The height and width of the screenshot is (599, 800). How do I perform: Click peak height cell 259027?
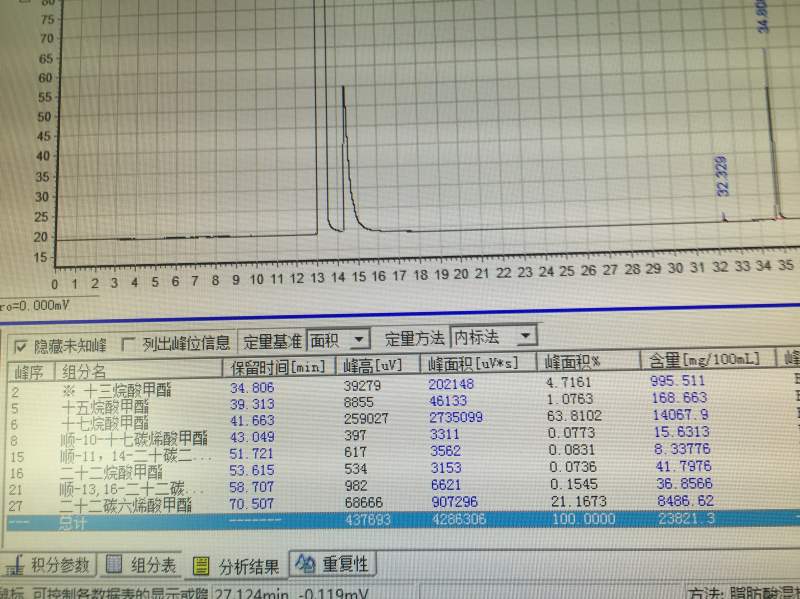click(x=366, y=419)
